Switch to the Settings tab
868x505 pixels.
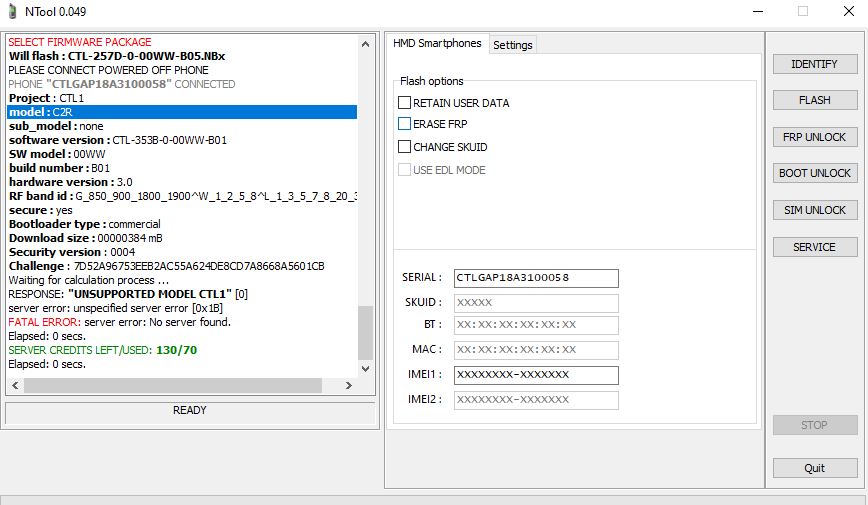[x=513, y=45]
